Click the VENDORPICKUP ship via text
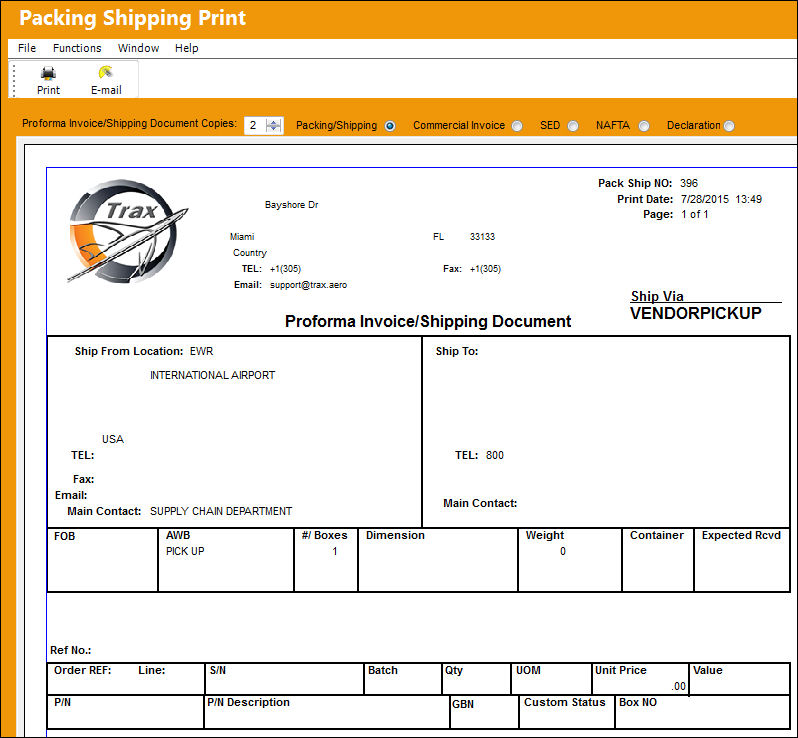The image size is (798, 738). tap(696, 313)
